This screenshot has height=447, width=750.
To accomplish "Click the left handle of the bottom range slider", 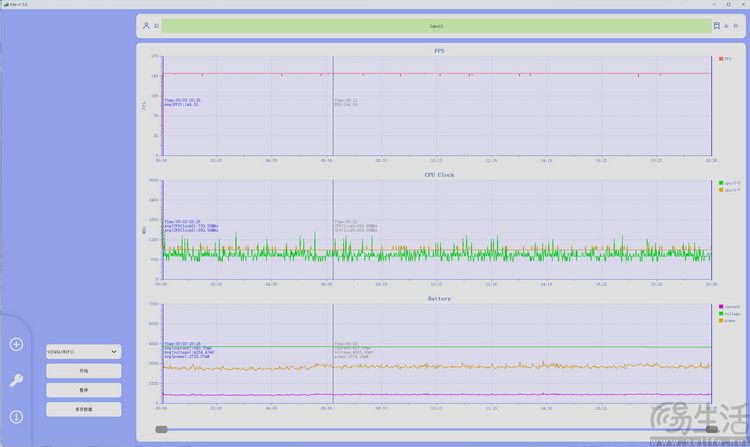I will pyautogui.click(x=161, y=429).
